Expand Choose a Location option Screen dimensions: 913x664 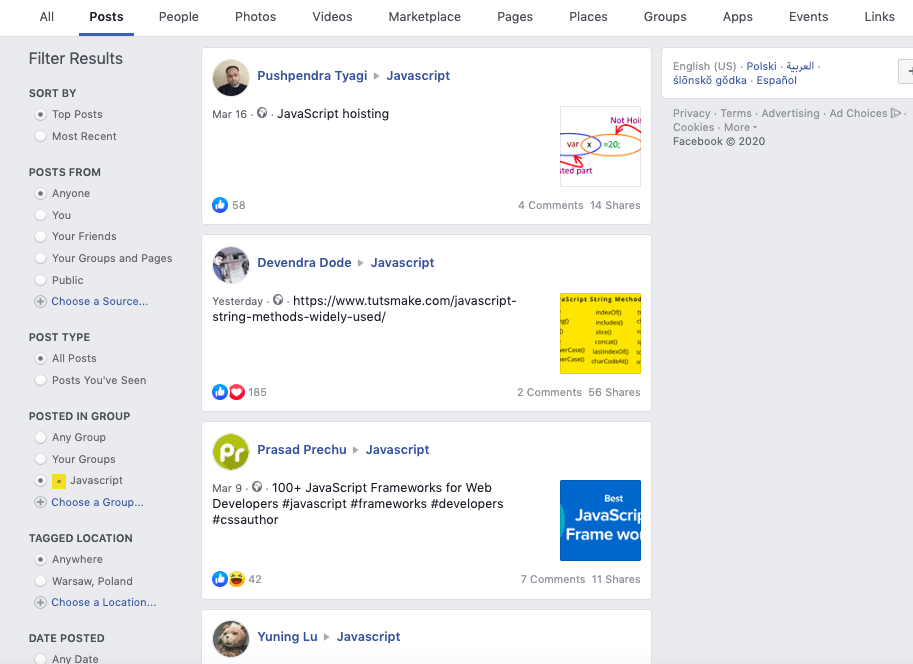[103, 602]
